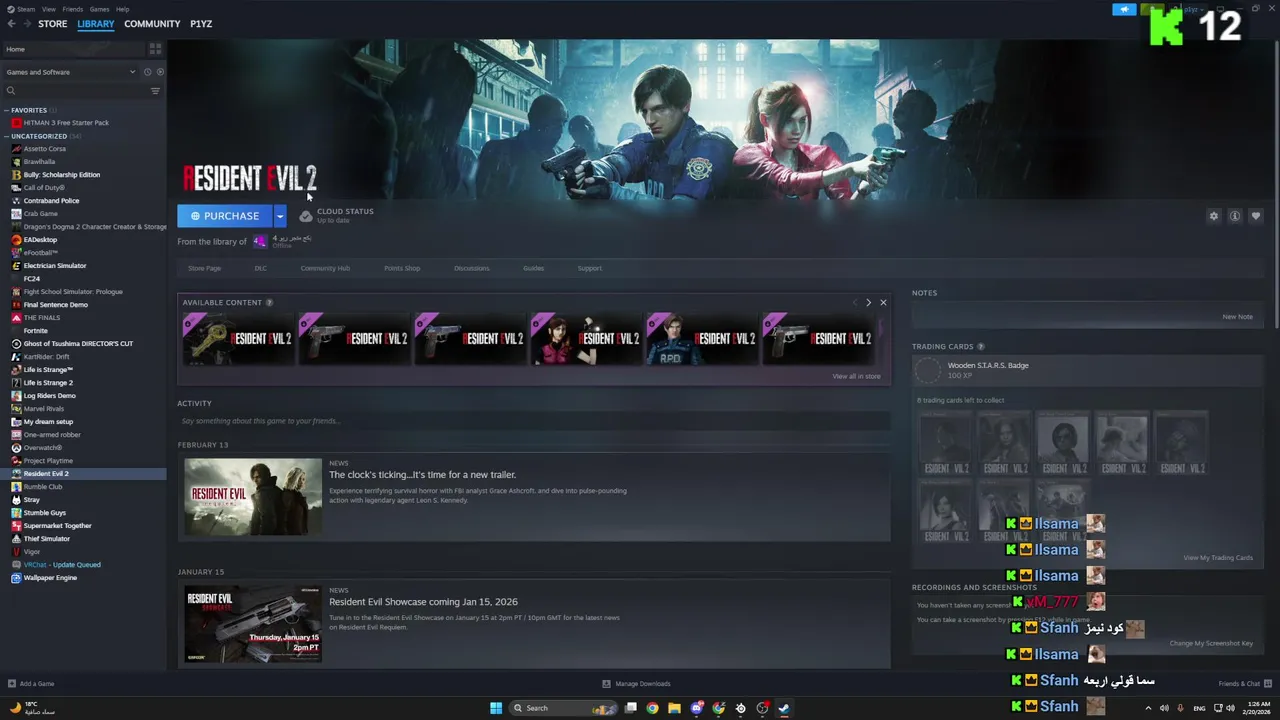This screenshot has height=720, width=1280.
Task: Toggle show ready-to-play games icon
Action: (160, 72)
